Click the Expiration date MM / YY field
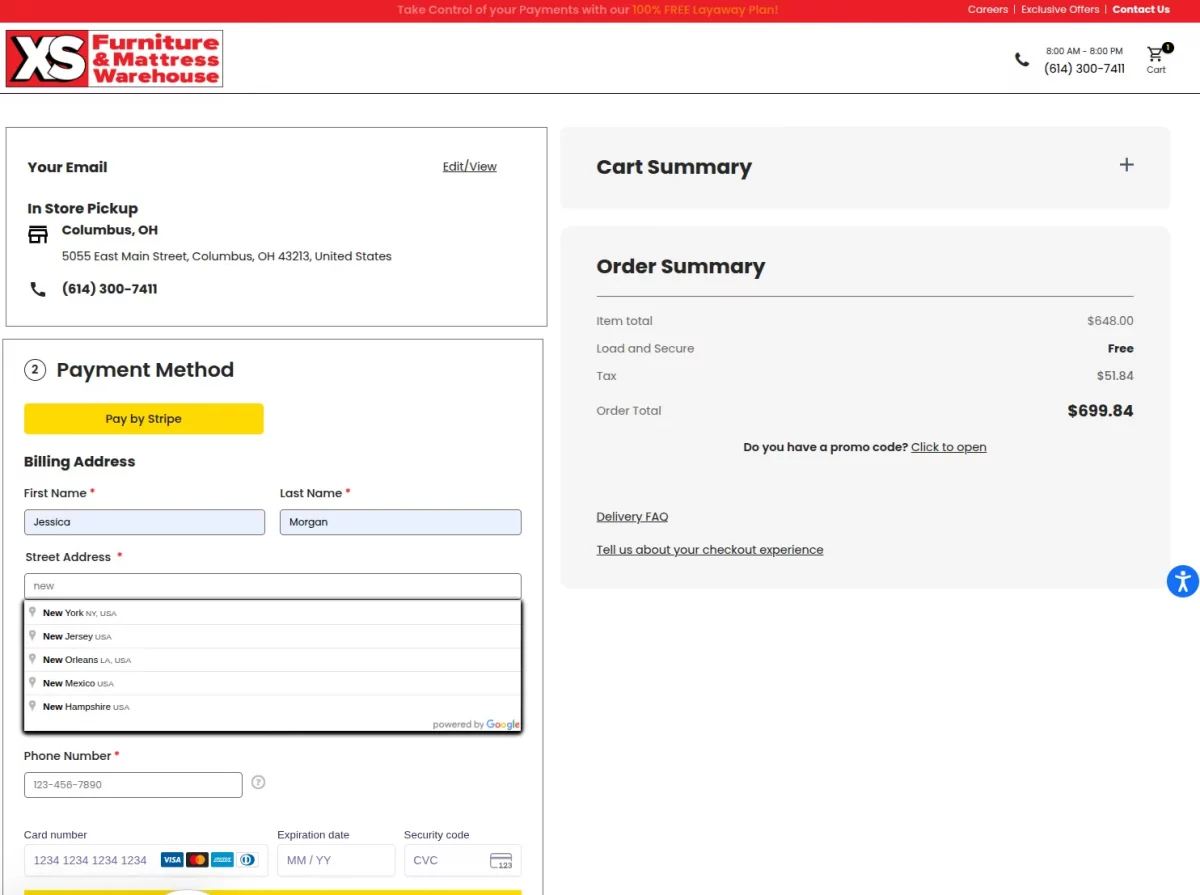1200x895 pixels. 336,860
